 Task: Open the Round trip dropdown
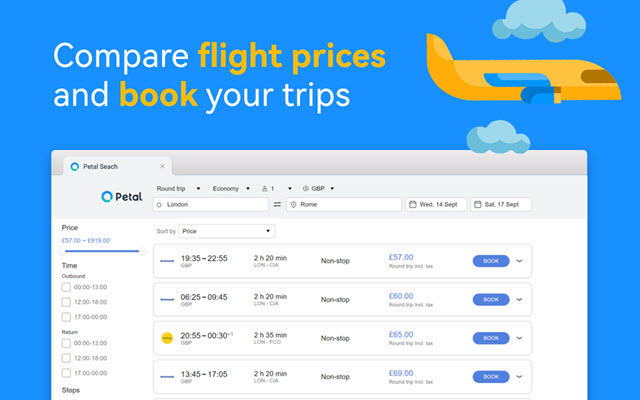179,188
